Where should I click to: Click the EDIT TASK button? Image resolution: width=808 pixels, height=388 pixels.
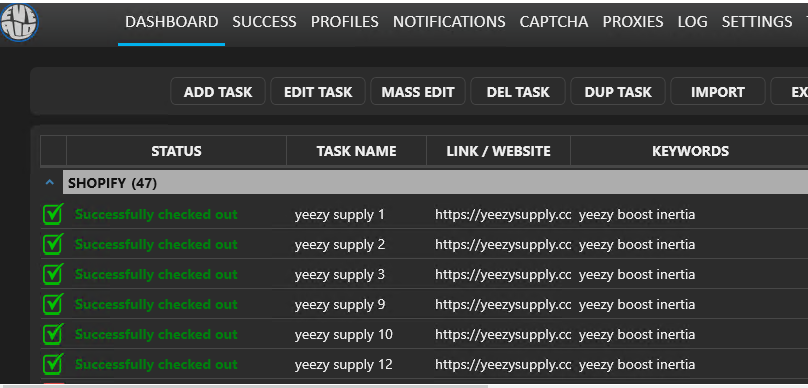tap(318, 92)
